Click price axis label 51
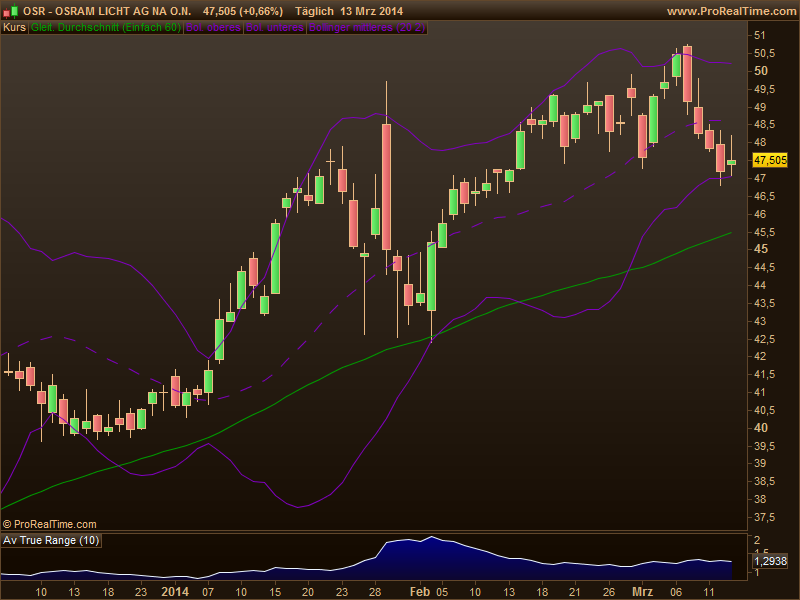 760,35
